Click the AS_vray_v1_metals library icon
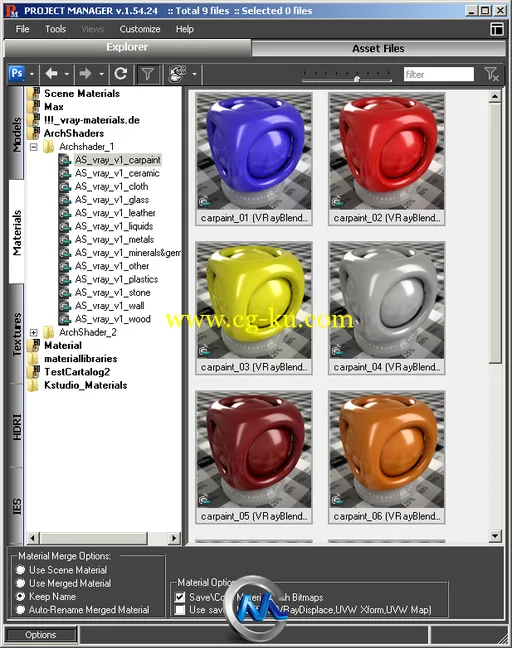512x648 pixels. (65, 239)
